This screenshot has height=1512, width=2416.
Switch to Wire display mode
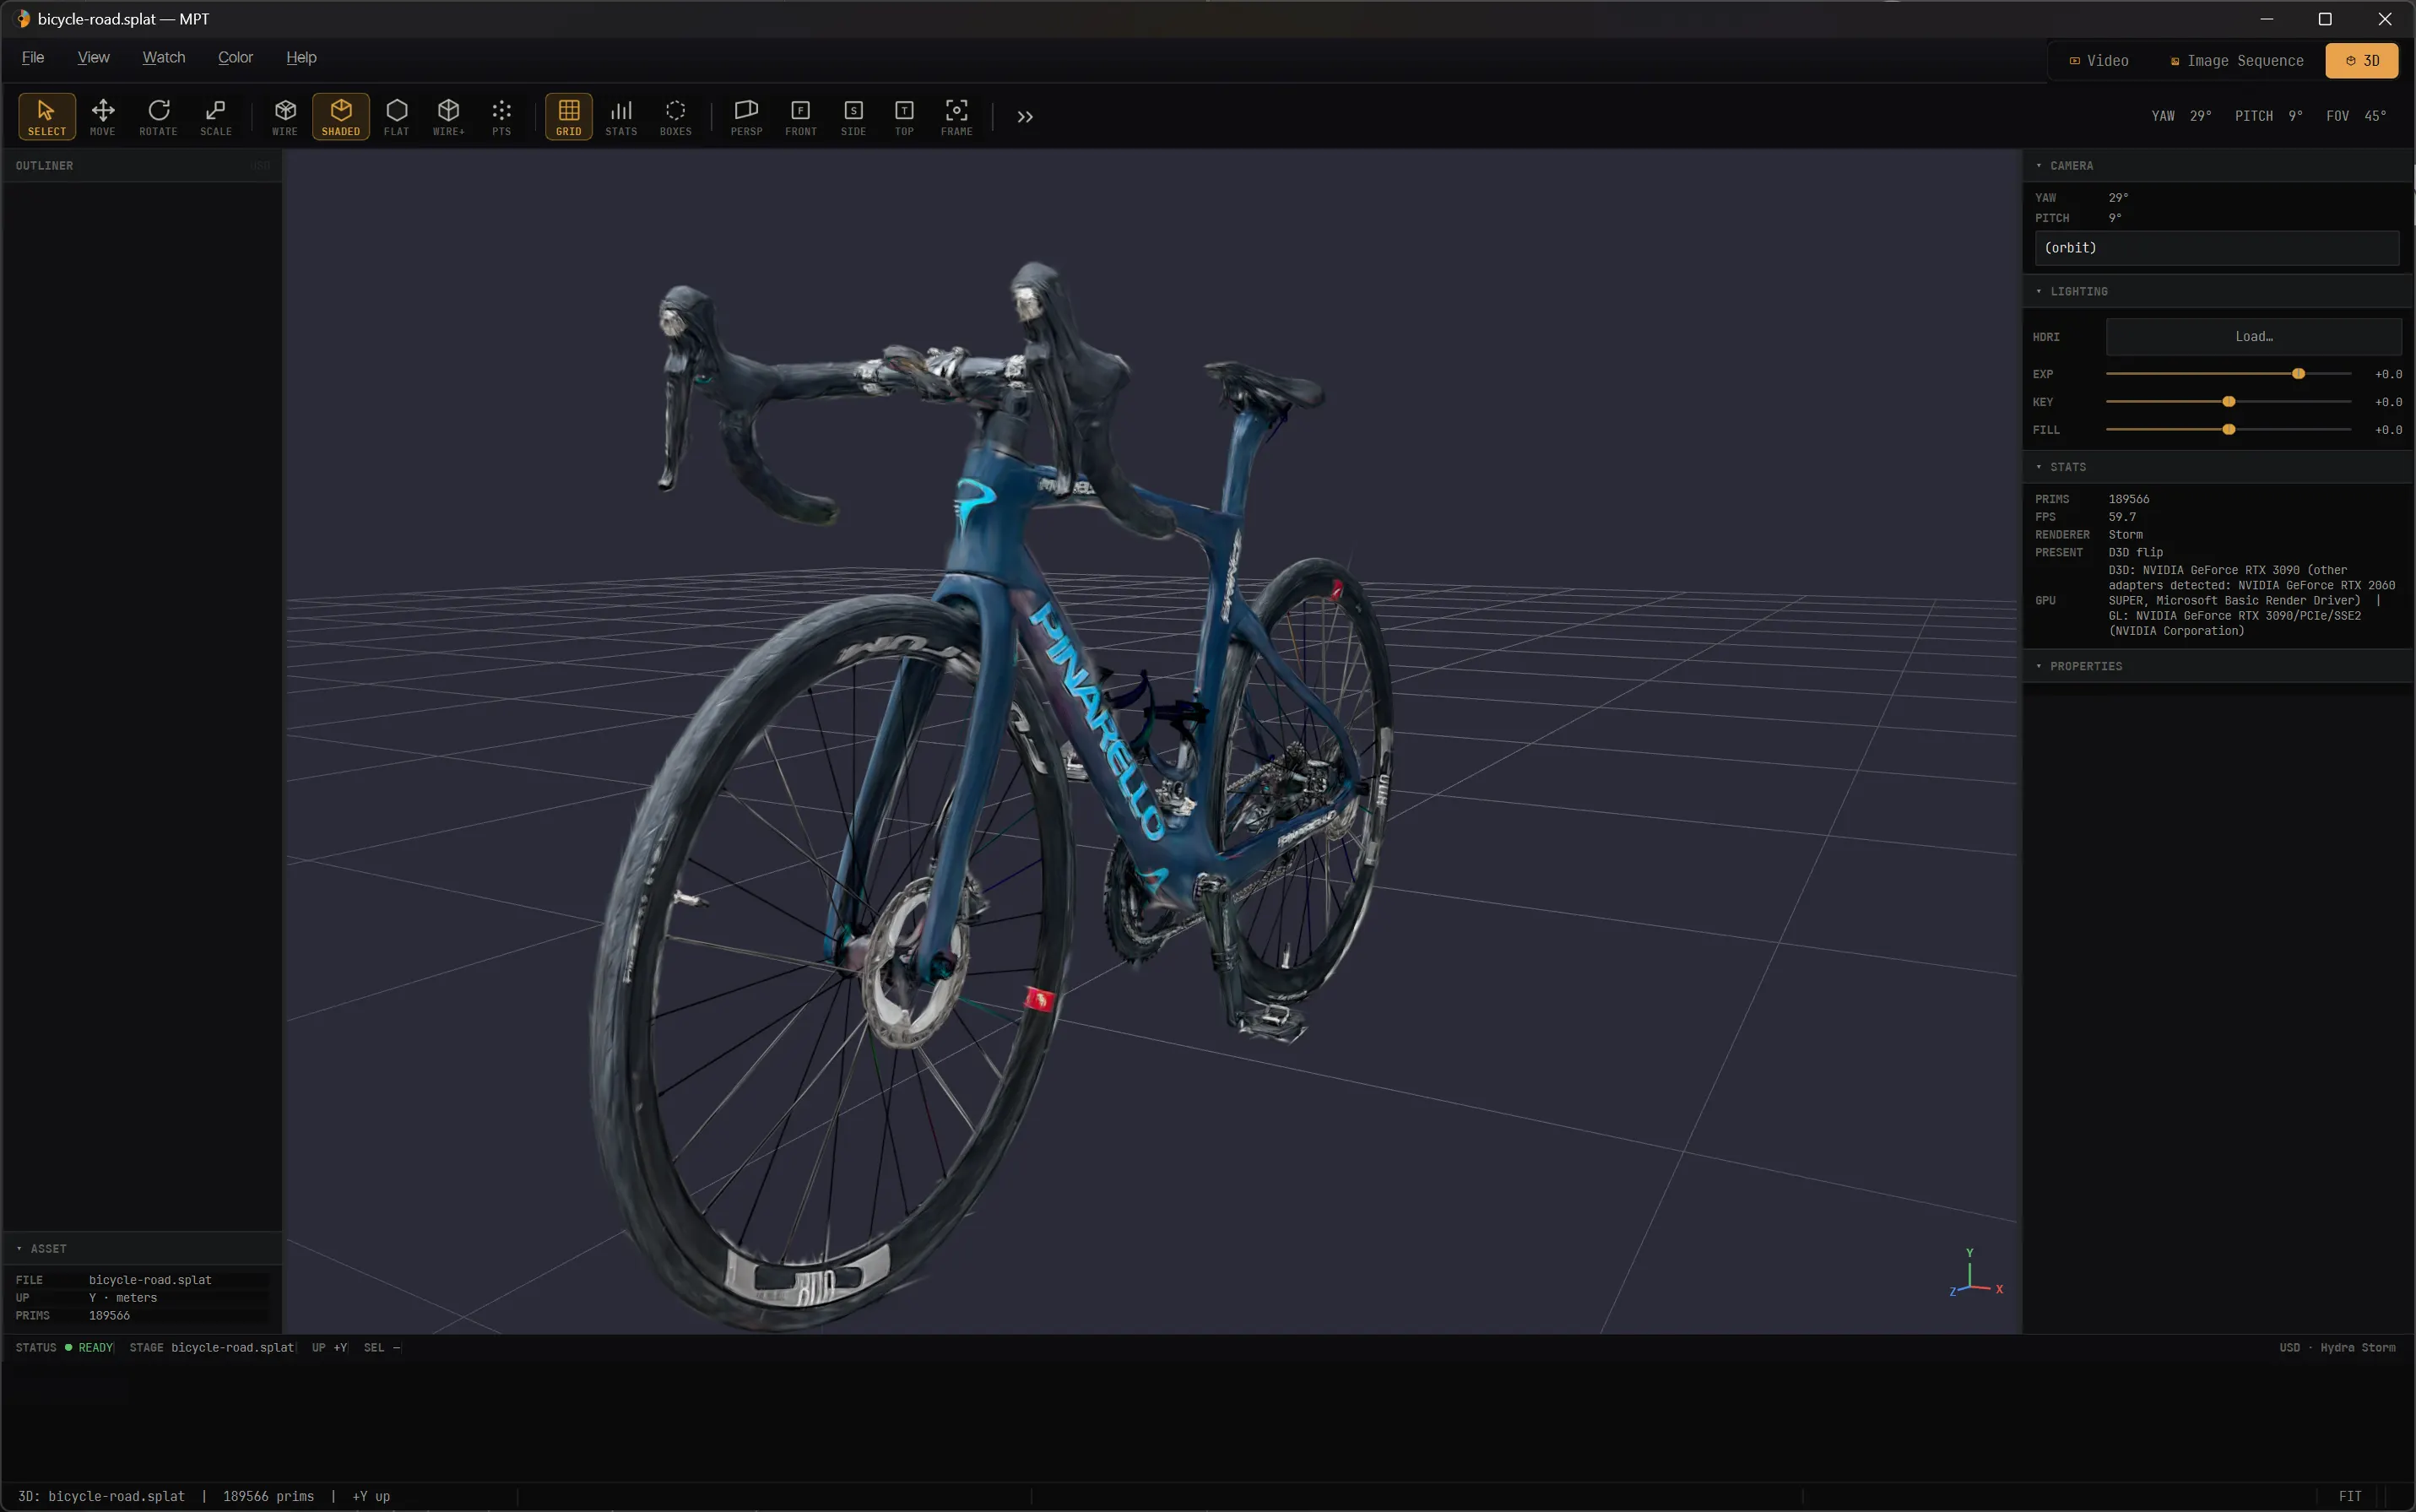click(285, 117)
